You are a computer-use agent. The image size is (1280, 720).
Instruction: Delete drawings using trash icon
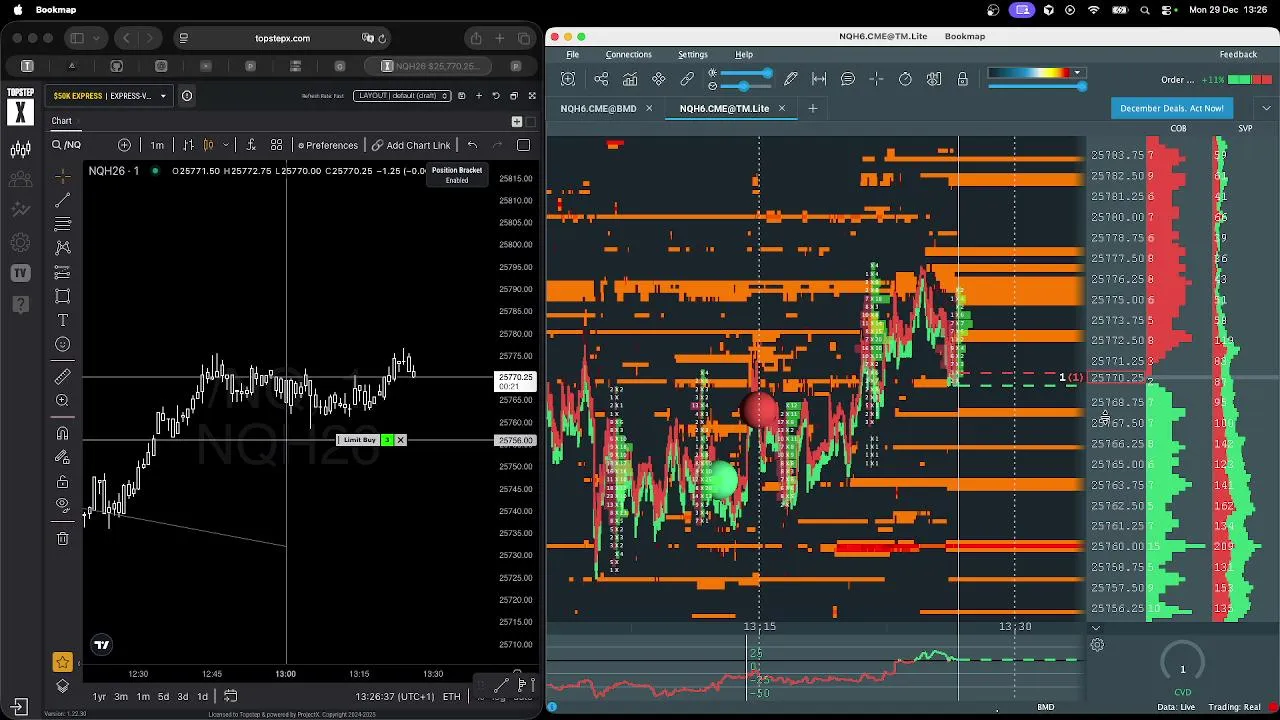[62, 538]
